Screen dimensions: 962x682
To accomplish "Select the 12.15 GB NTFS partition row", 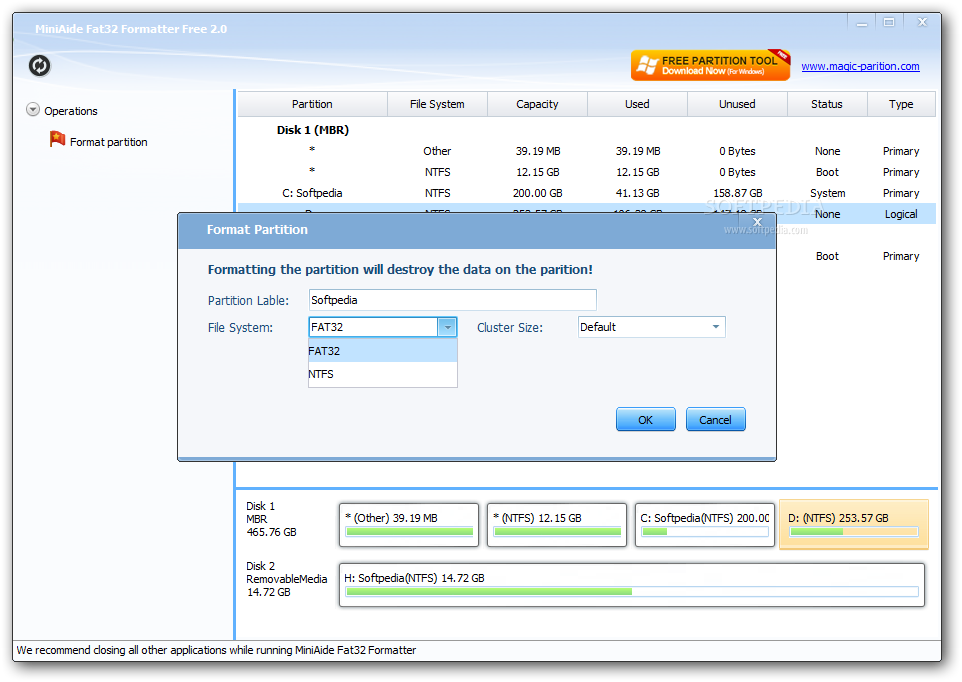I will coord(587,172).
